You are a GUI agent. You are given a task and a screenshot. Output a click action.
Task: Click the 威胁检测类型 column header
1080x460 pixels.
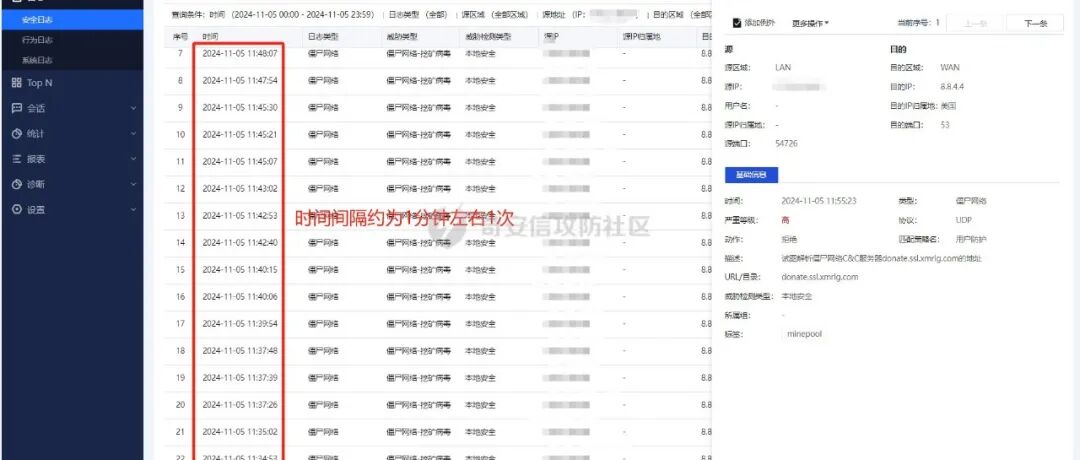488,36
